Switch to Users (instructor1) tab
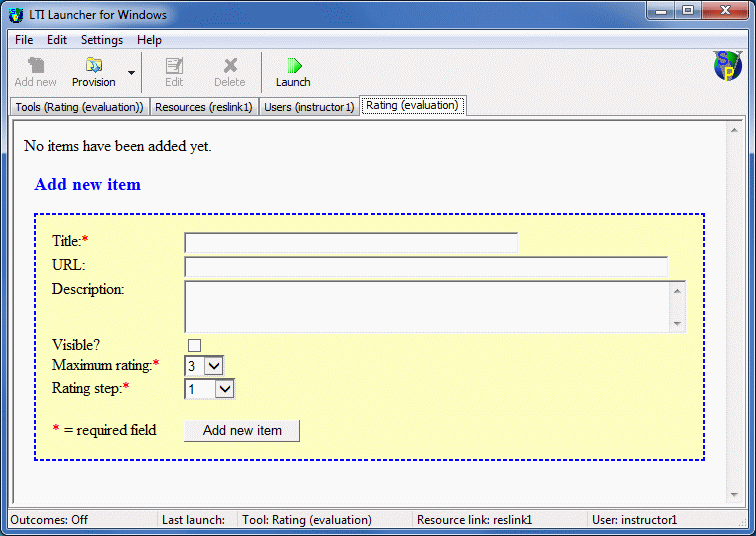This screenshot has height=536, width=756. [x=309, y=107]
